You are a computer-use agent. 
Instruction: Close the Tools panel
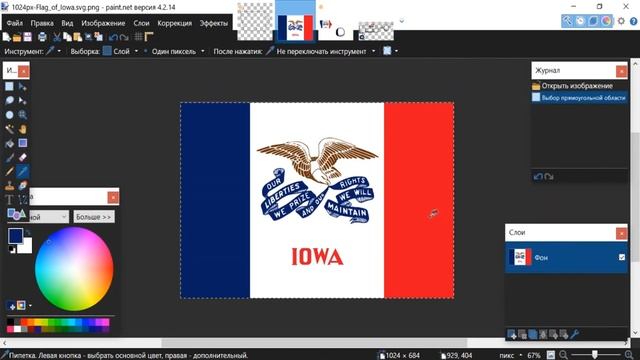[x=24, y=71]
